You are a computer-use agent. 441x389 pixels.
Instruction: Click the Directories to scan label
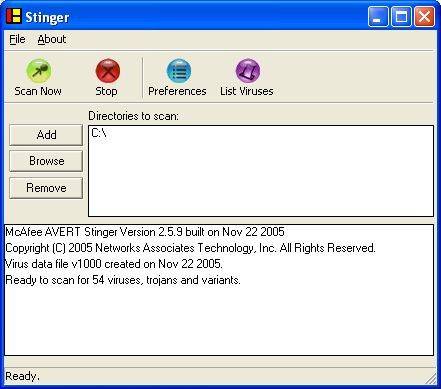pos(133,116)
